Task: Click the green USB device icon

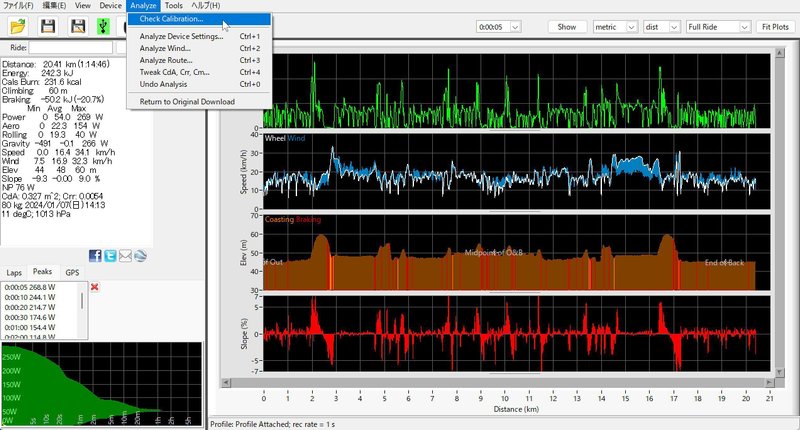Action: (104, 26)
